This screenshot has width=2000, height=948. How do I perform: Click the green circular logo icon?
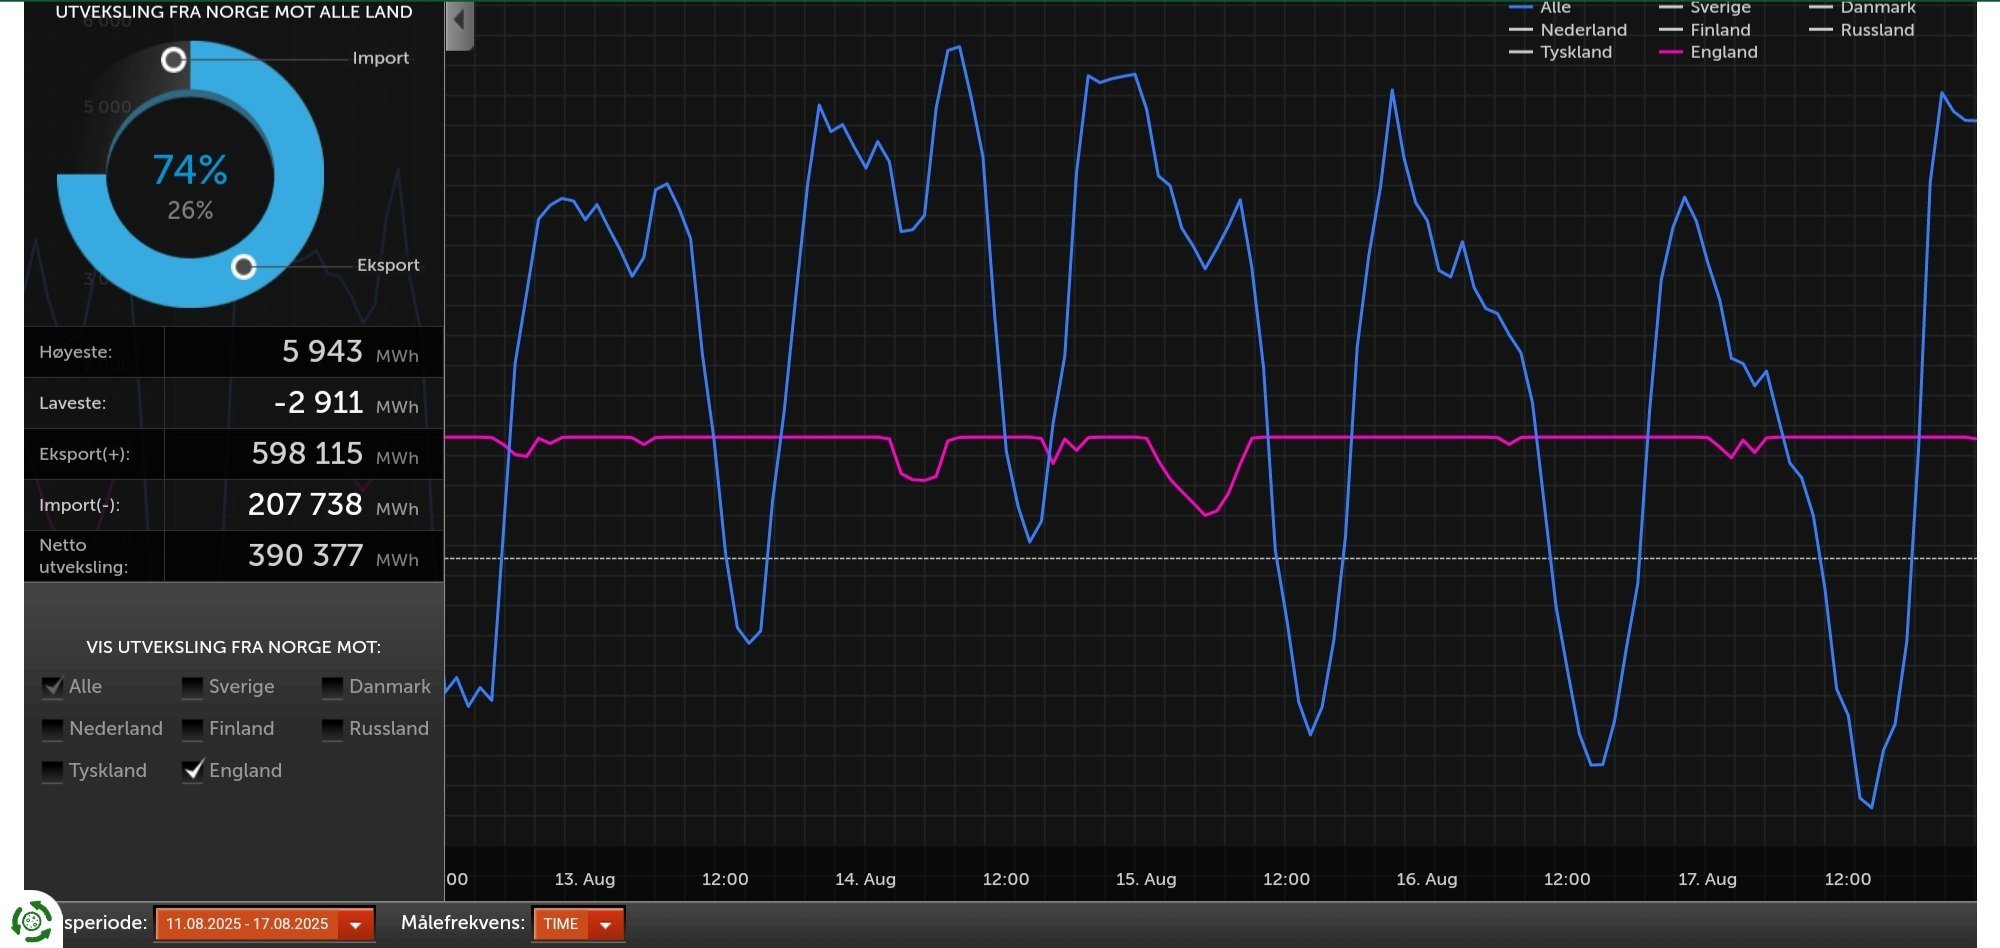[x=32, y=920]
